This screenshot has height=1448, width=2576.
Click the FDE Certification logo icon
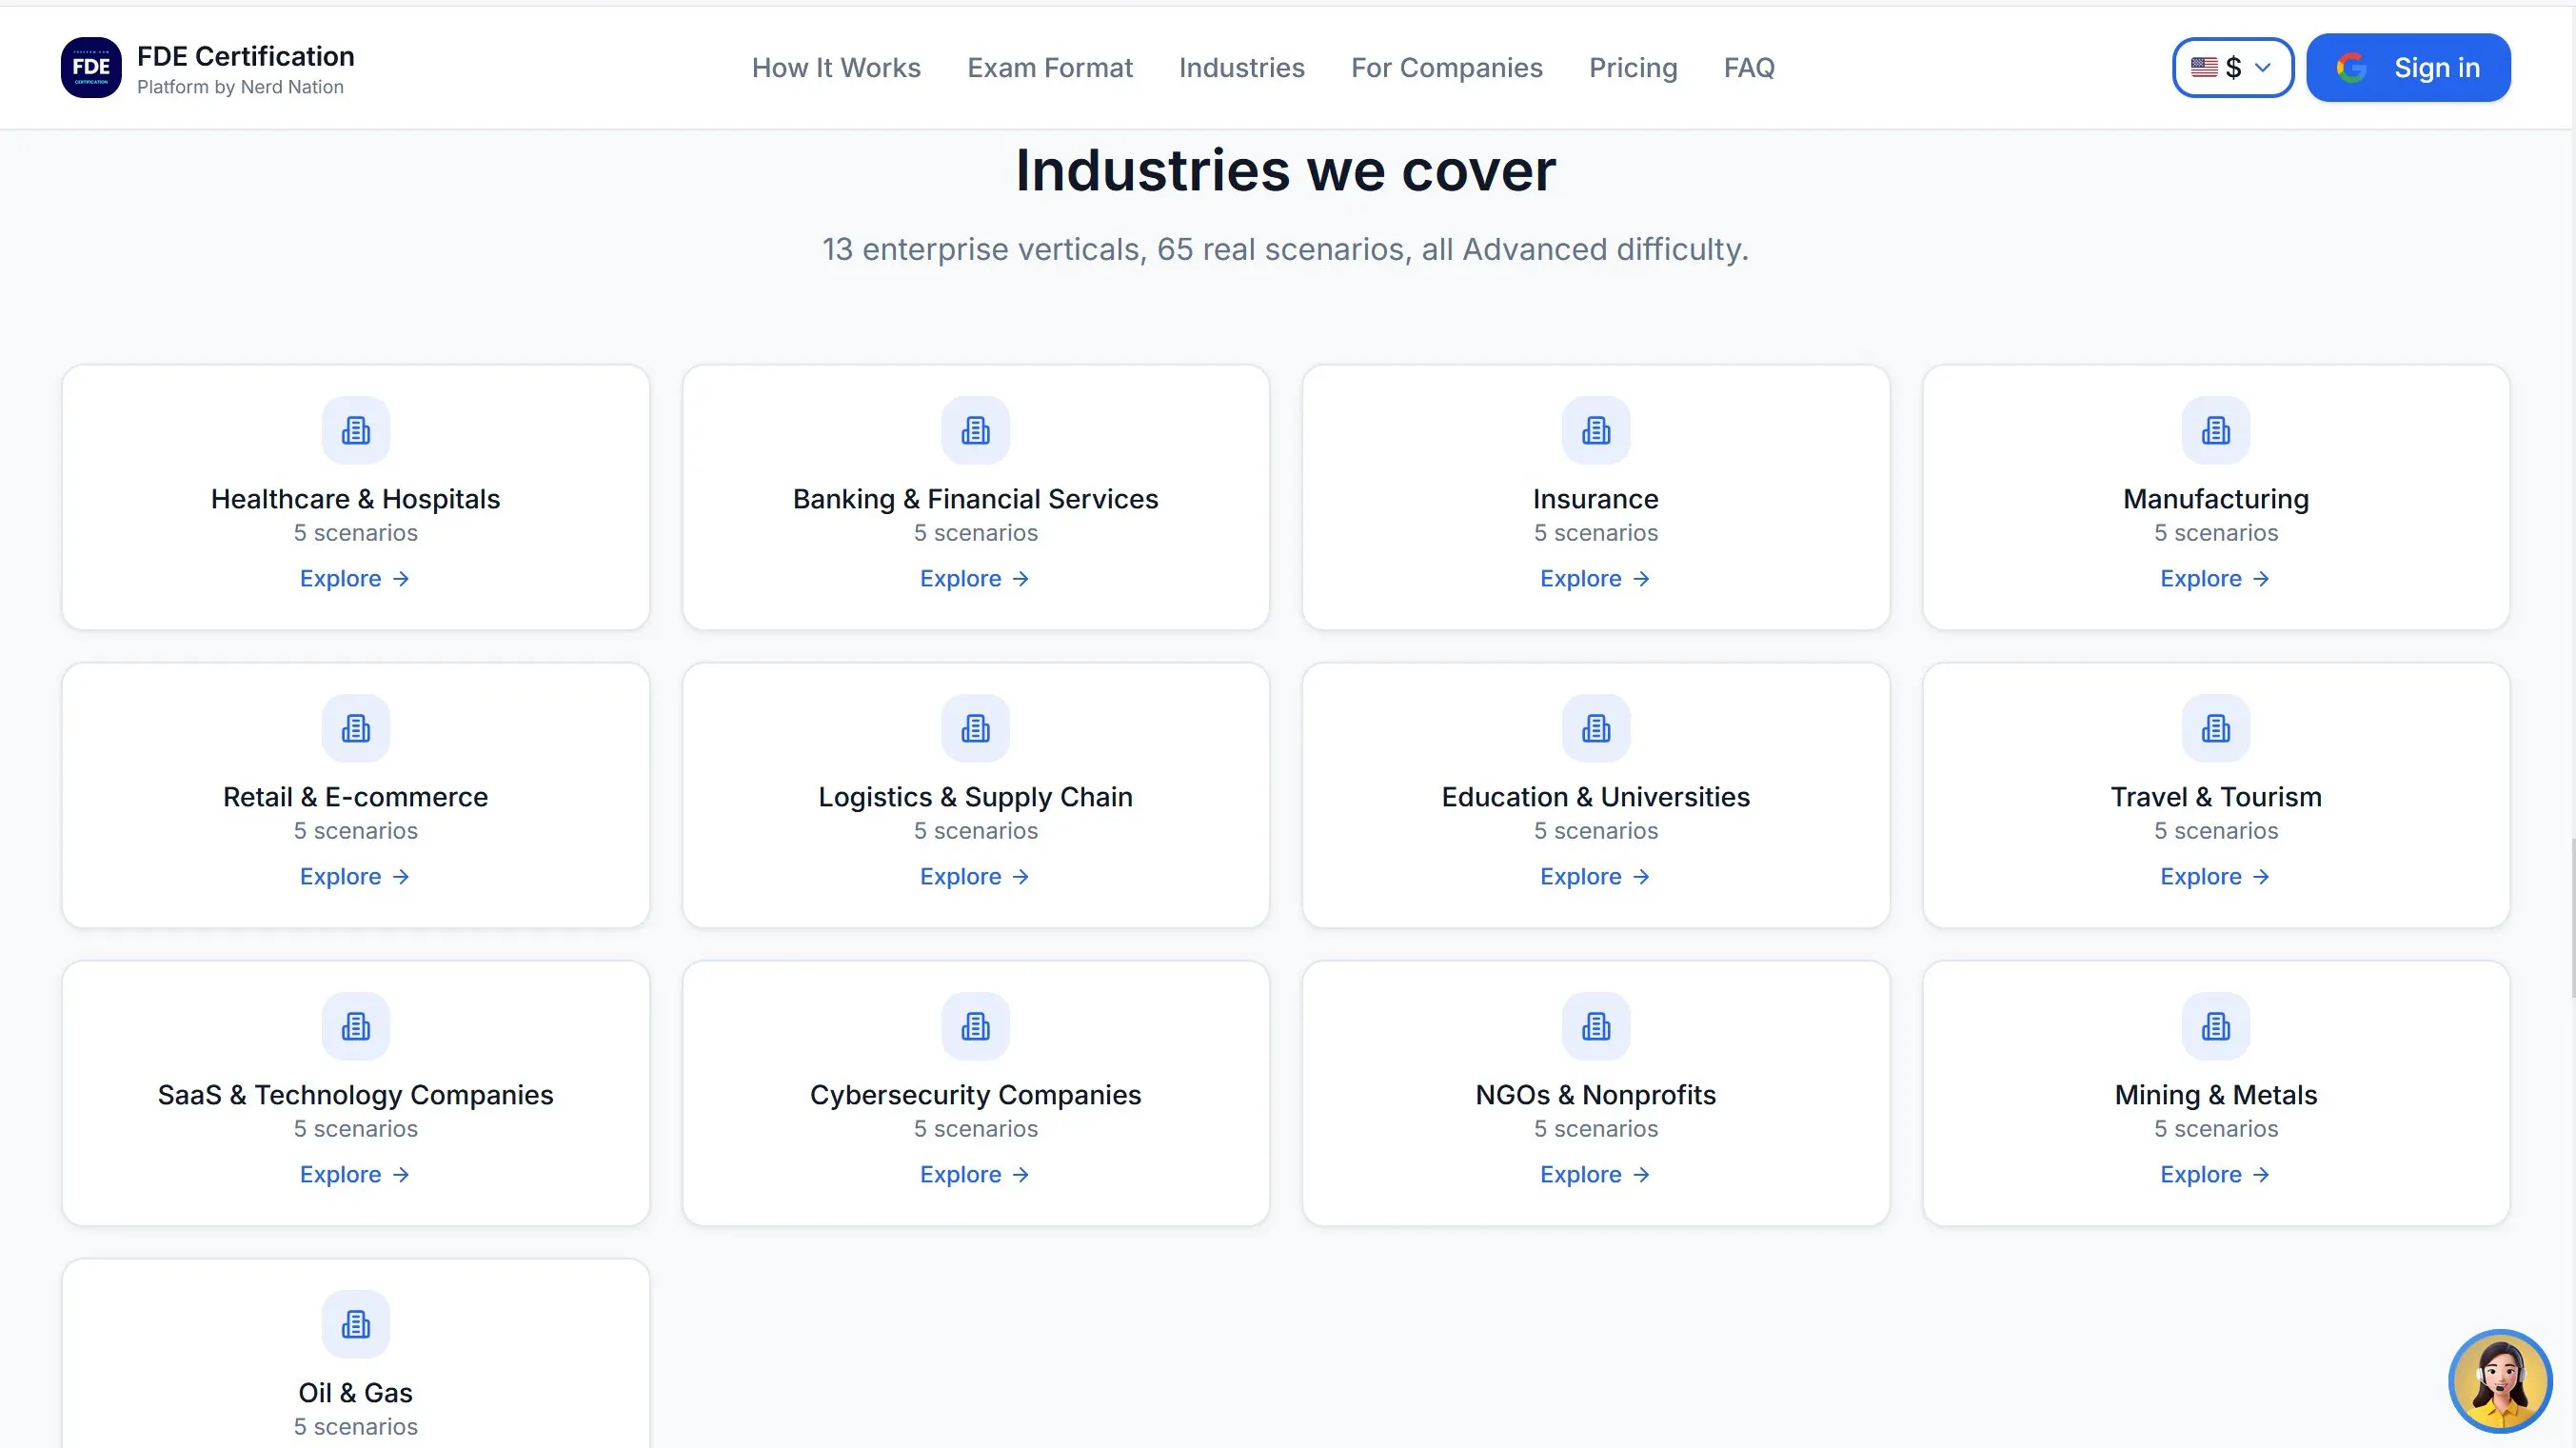[91, 68]
